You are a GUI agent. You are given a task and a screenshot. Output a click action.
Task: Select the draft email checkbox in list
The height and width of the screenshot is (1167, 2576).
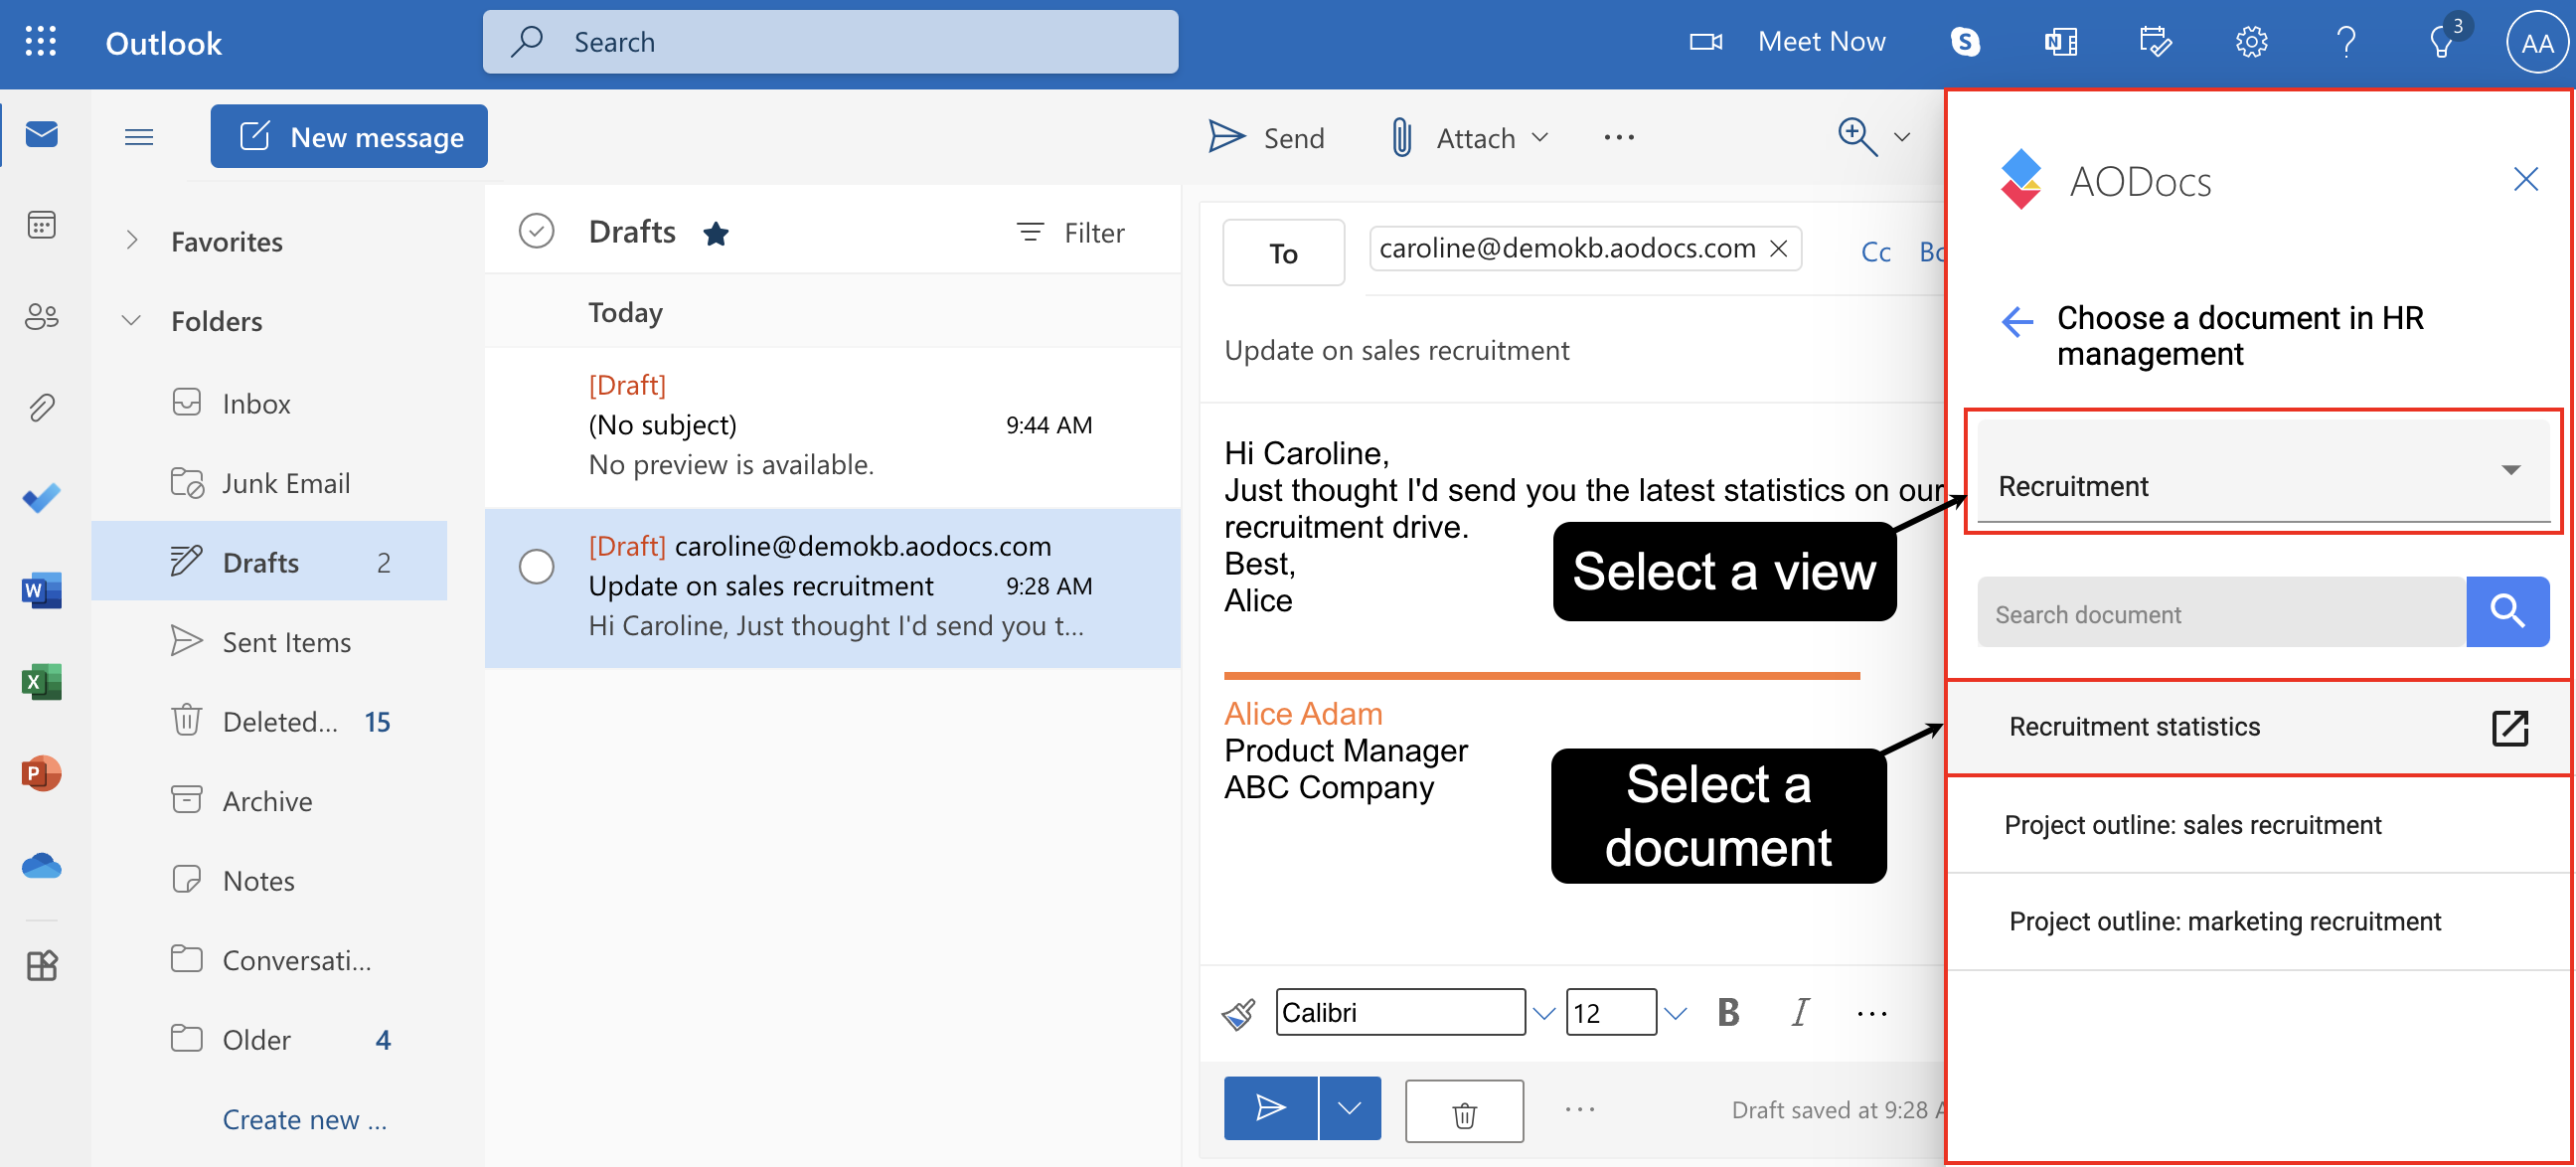coord(538,566)
